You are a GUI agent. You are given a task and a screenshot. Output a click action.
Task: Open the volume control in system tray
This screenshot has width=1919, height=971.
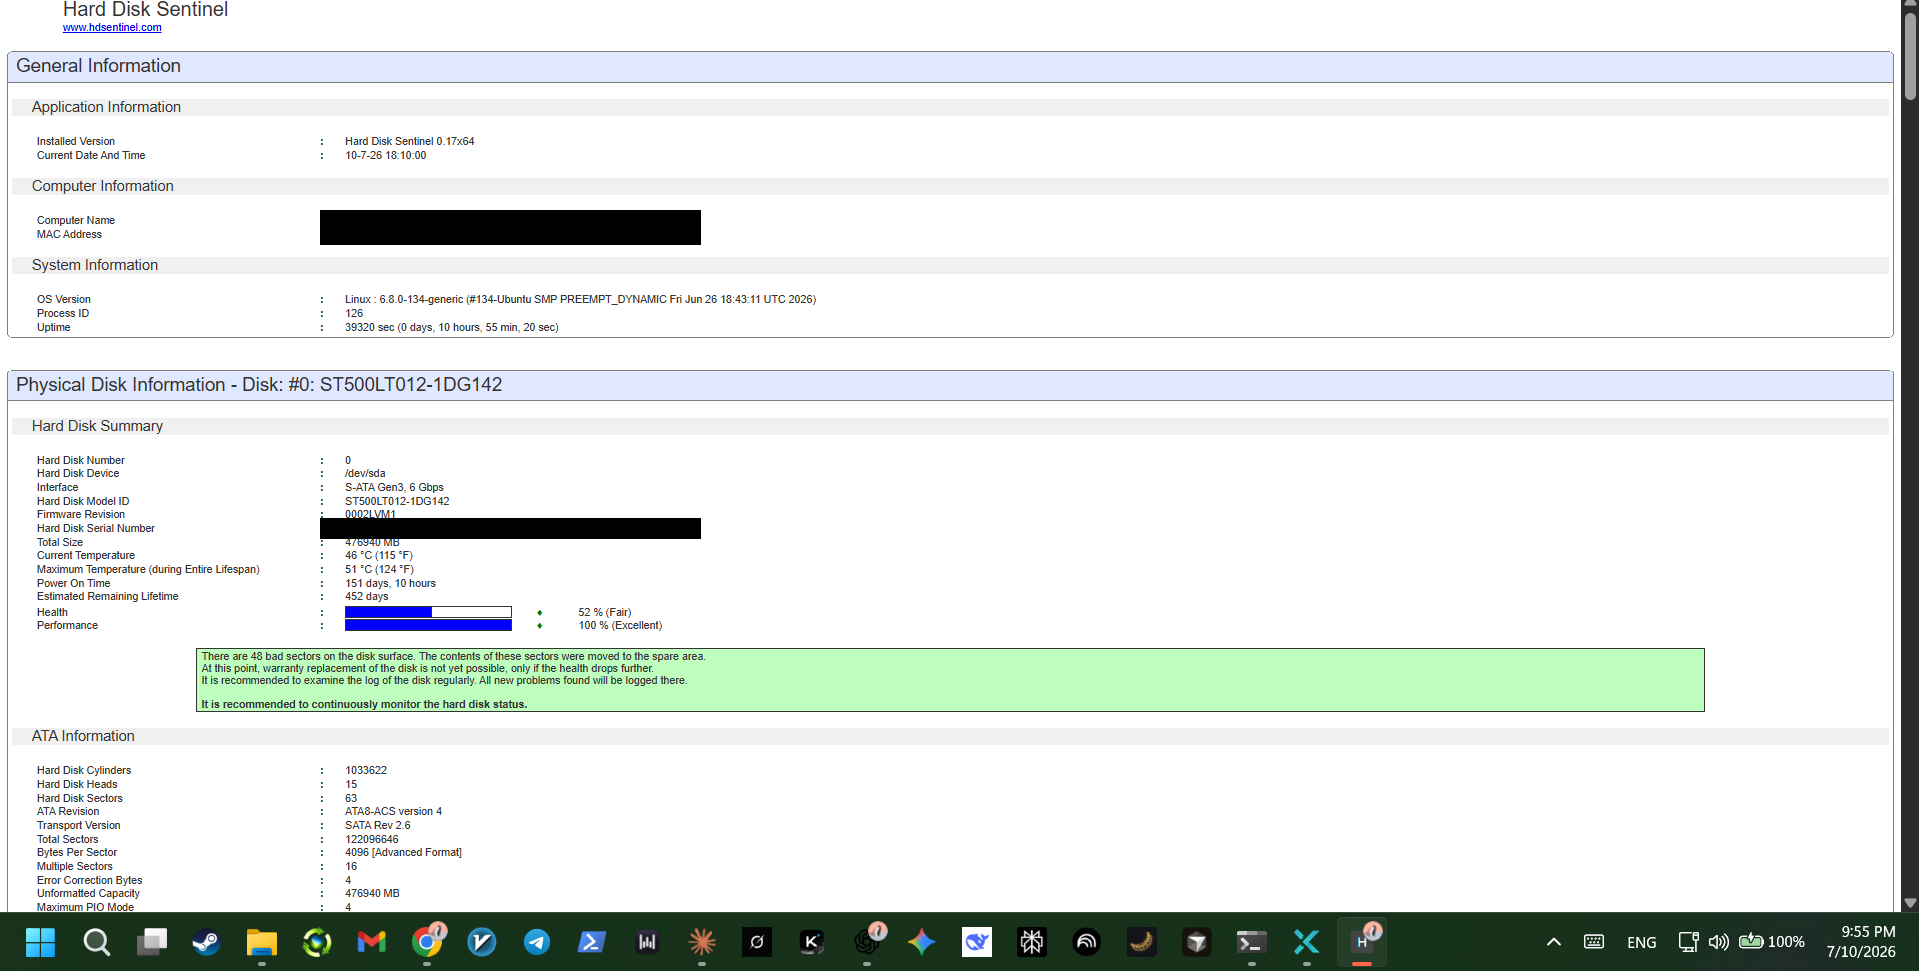tap(1719, 942)
